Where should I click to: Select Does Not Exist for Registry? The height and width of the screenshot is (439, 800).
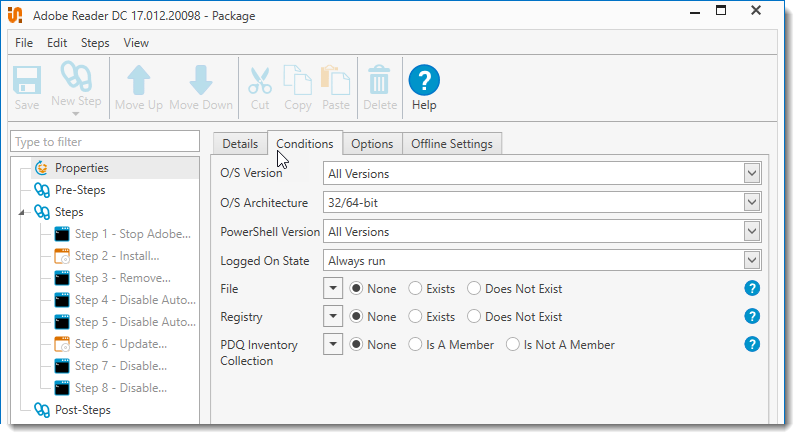[474, 317]
